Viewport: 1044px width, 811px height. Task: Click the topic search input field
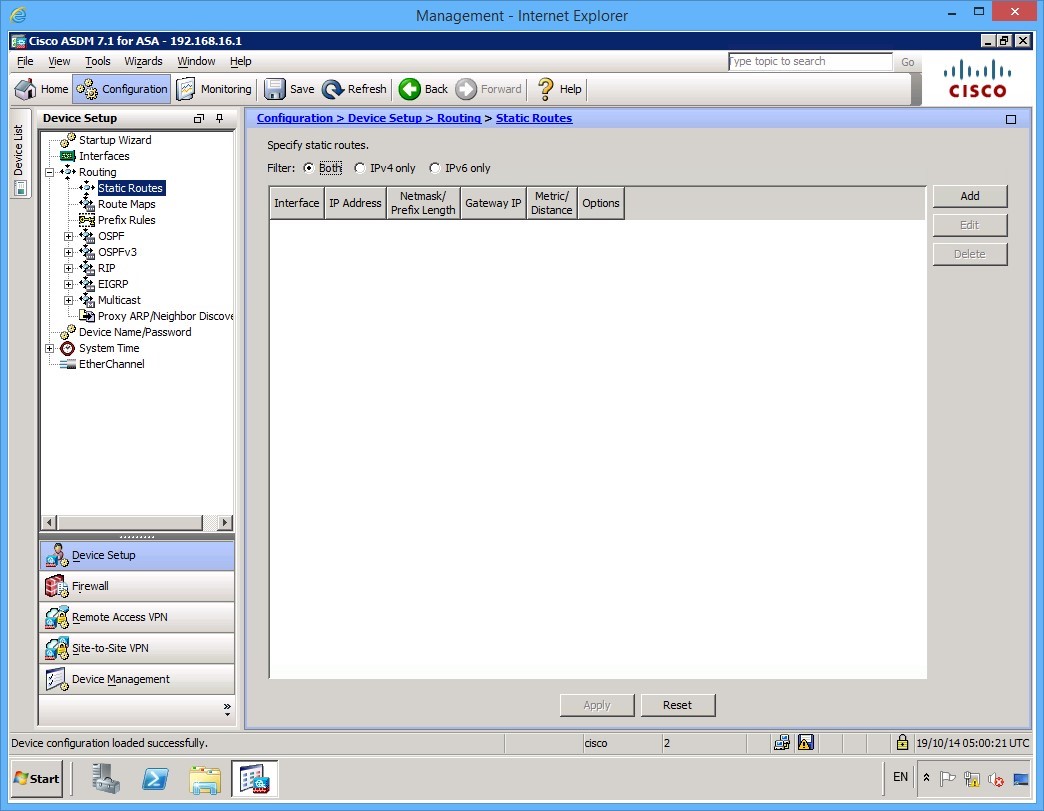point(809,61)
